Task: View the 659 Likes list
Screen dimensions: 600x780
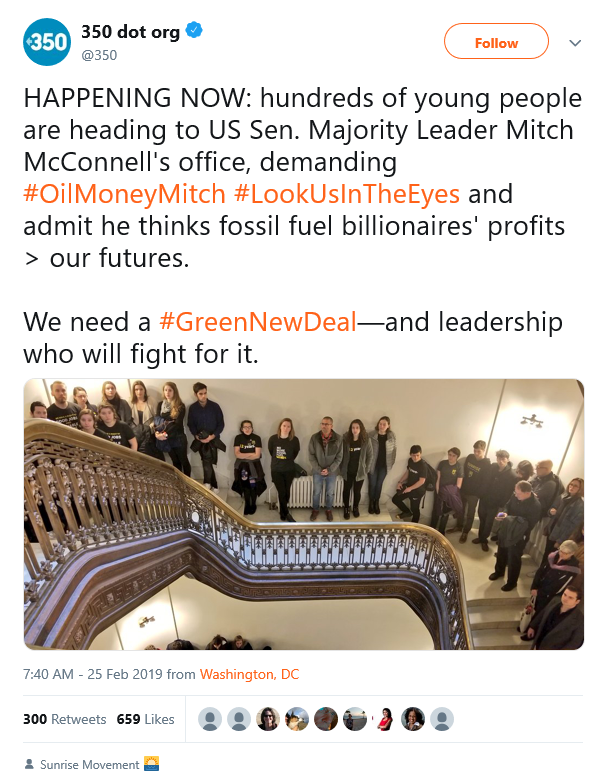Action: coord(145,719)
